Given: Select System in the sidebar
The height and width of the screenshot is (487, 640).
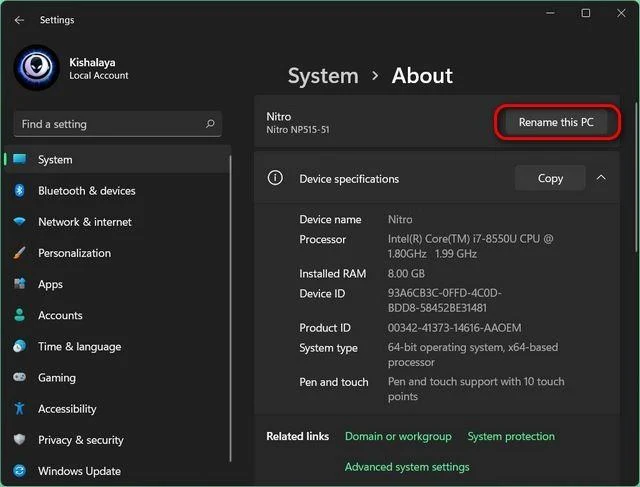Looking at the screenshot, I should click(x=118, y=160).
